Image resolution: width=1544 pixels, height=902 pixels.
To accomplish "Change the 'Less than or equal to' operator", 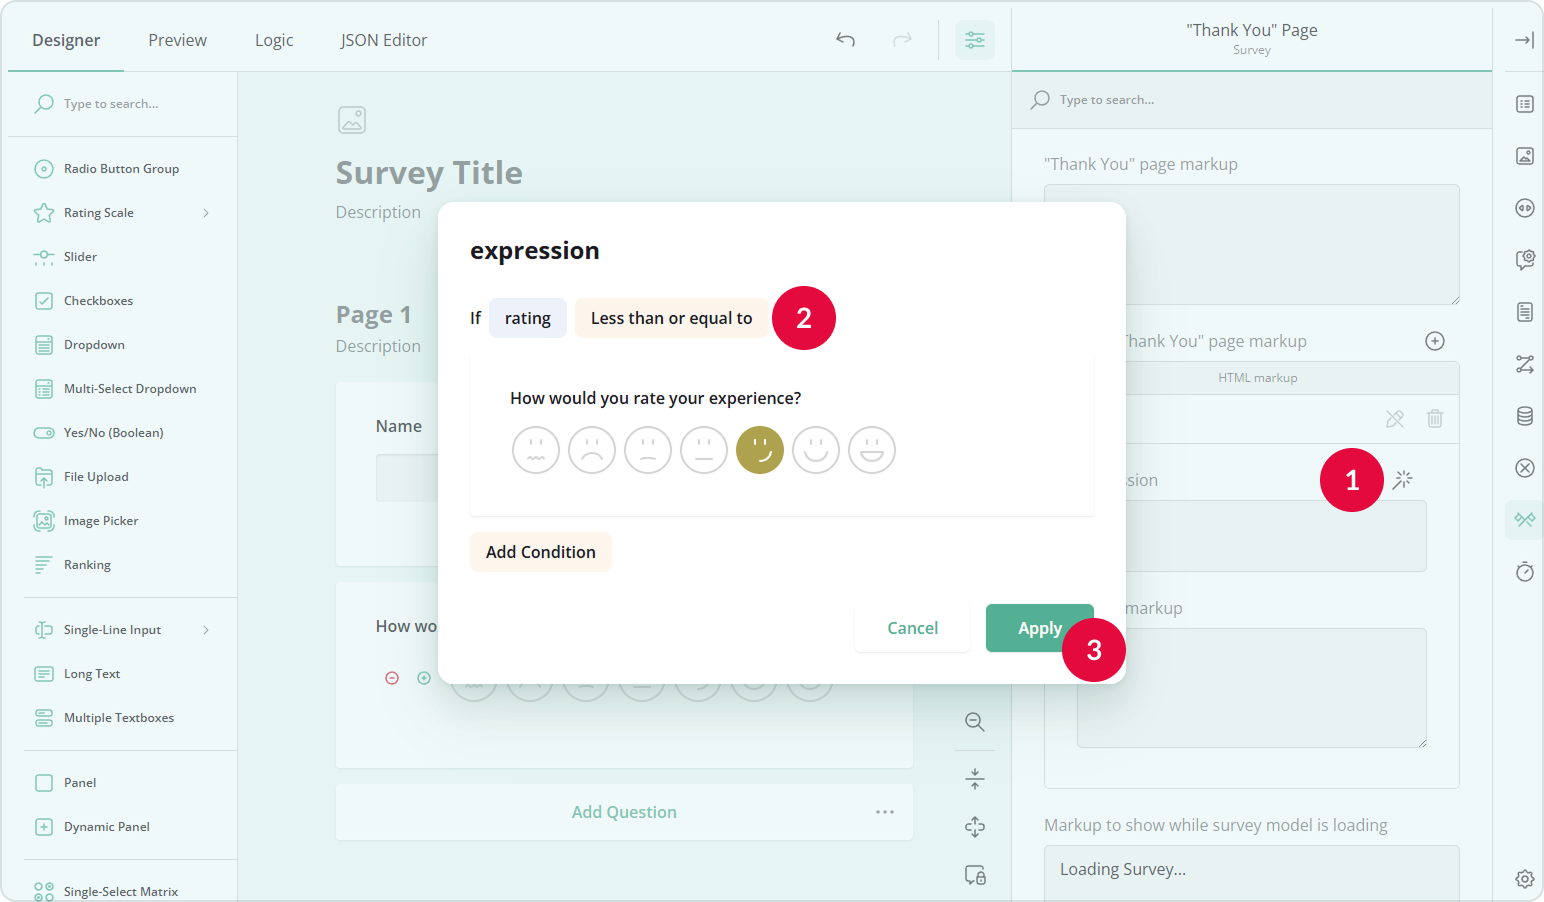I will 671,317.
